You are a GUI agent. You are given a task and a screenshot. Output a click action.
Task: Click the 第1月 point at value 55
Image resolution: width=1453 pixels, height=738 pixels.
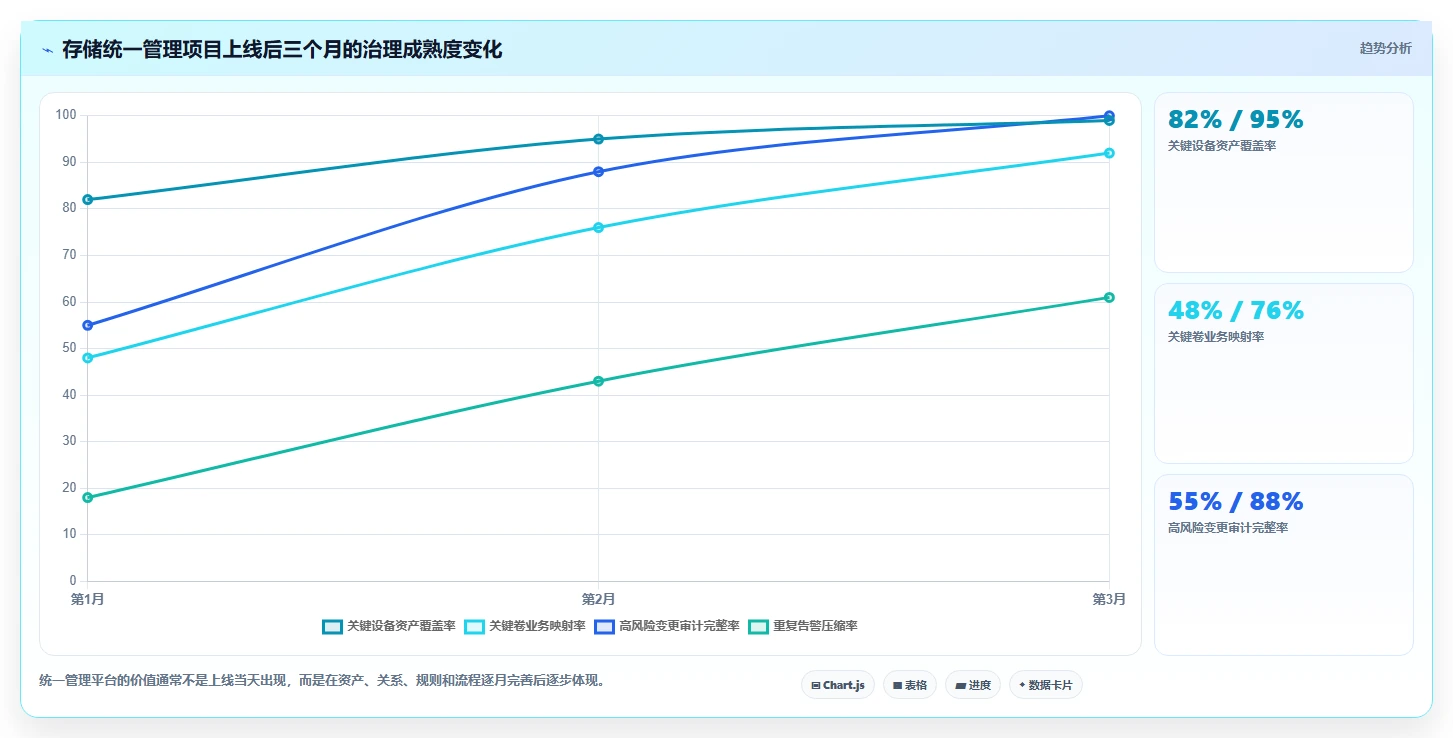pyautogui.click(x=88, y=325)
